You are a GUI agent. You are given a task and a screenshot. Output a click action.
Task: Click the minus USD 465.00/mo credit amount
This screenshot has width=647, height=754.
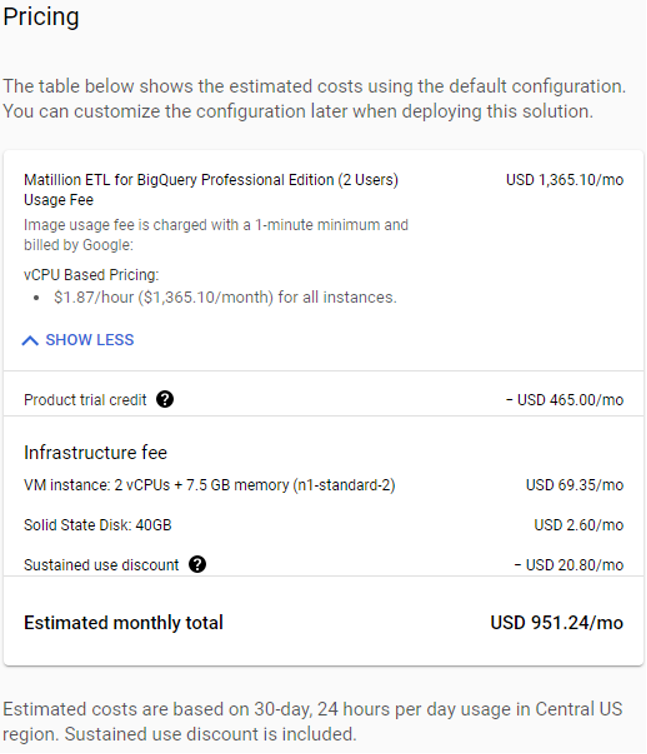pos(565,400)
